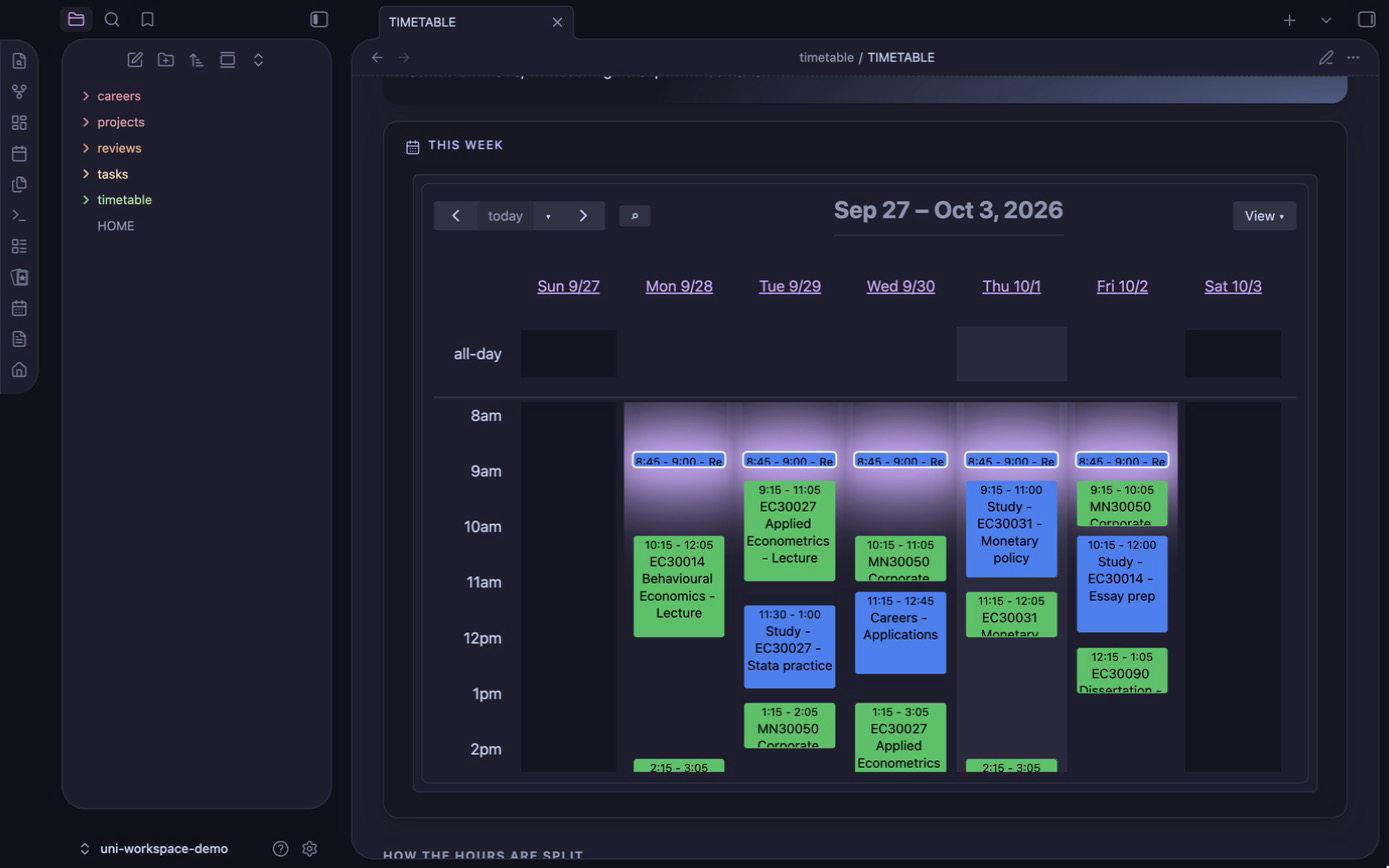Close the TIMETABLE tab
The height and width of the screenshot is (868, 1389).
tap(558, 22)
